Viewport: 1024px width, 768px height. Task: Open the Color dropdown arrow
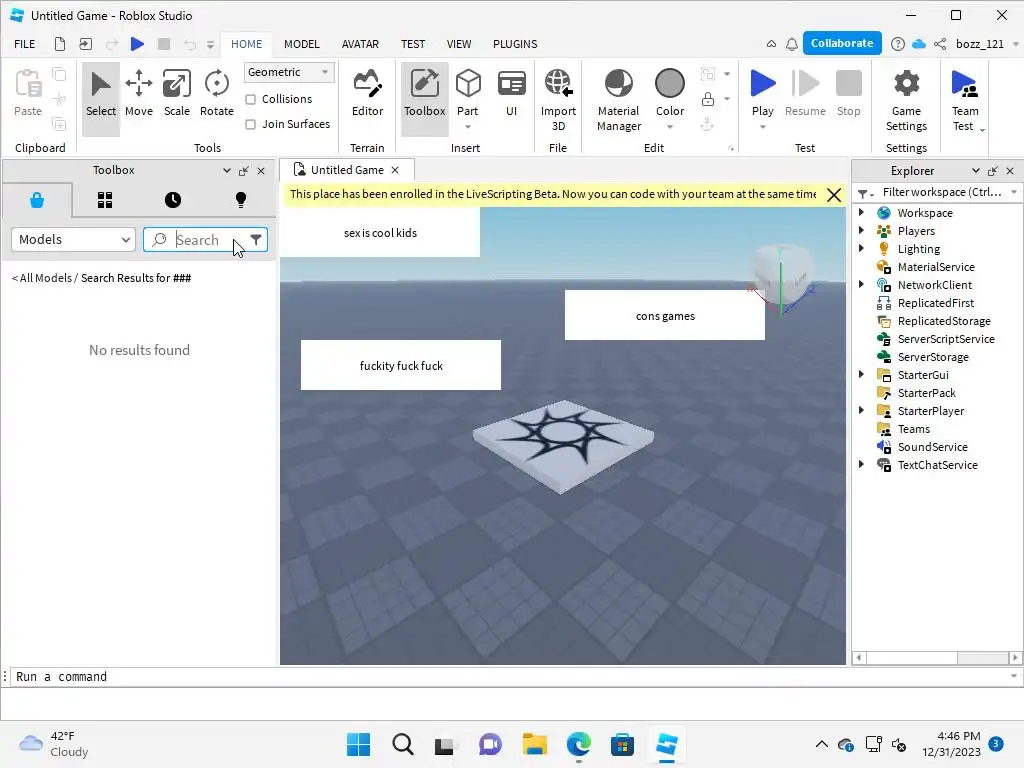669,127
